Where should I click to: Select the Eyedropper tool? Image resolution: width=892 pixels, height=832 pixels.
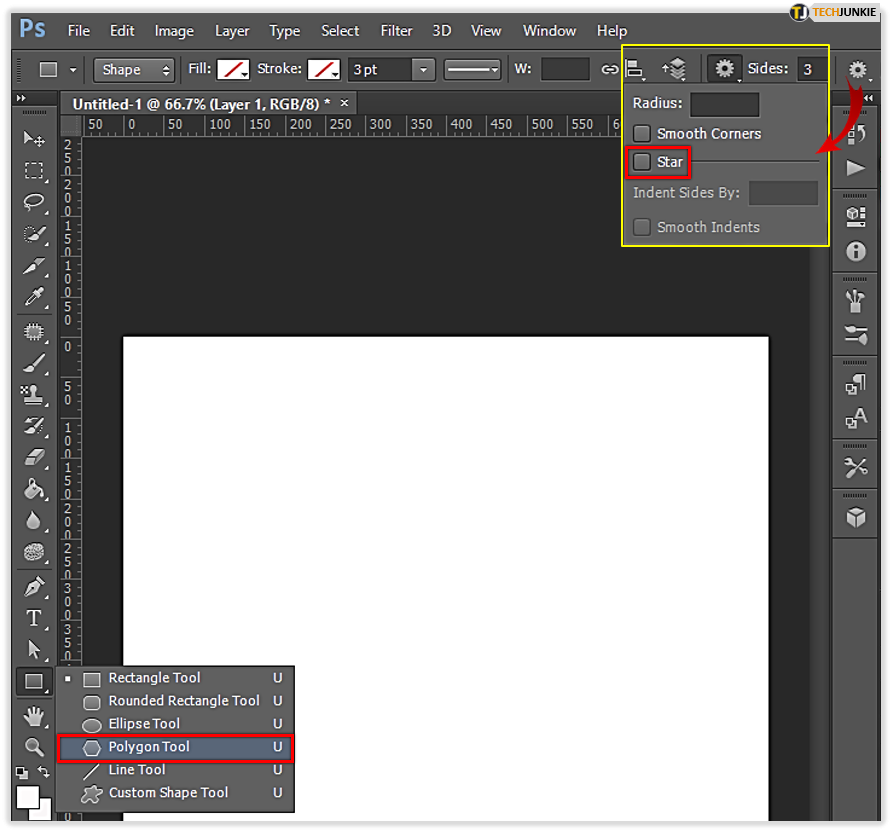pyautogui.click(x=34, y=297)
